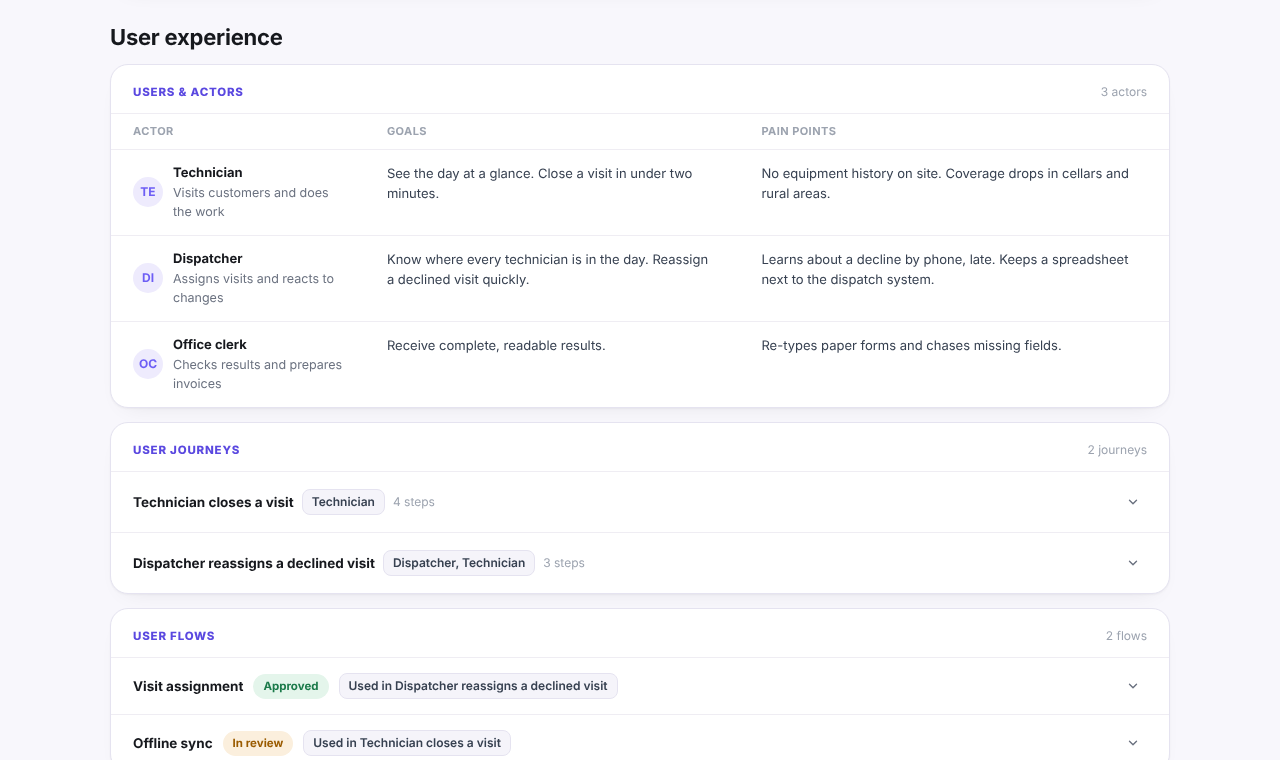The width and height of the screenshot is (1280, 760).
Task: Click the ACTOR column header
Action: click(153, 131)
